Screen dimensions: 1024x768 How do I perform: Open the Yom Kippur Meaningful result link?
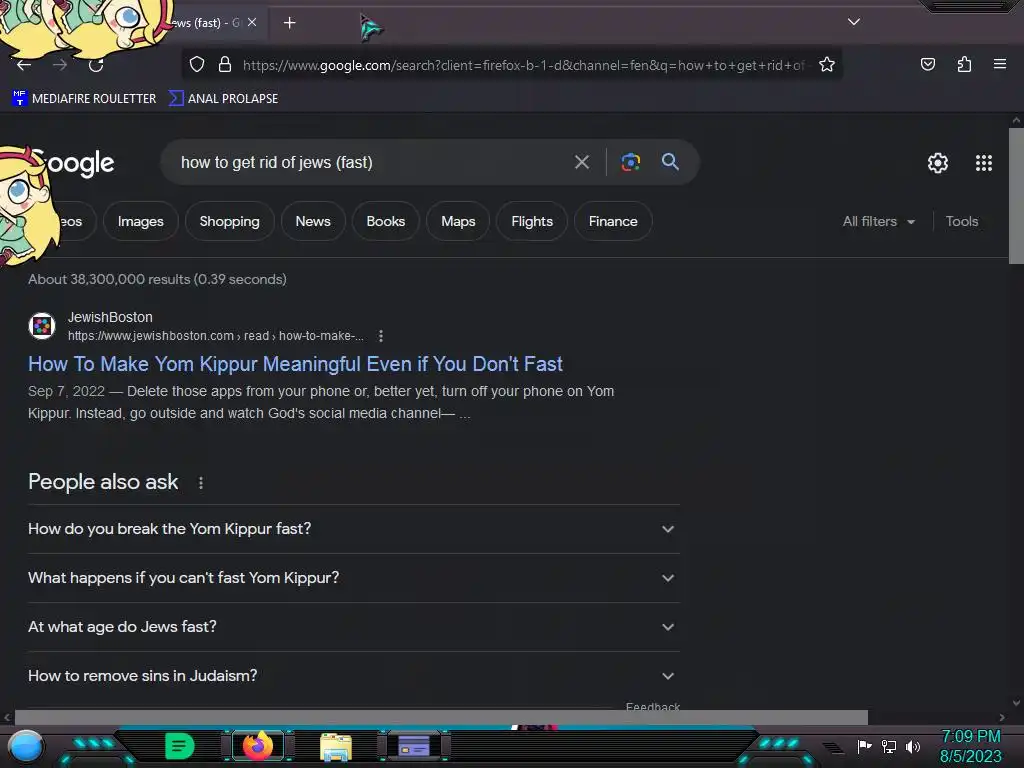(295, 364)
